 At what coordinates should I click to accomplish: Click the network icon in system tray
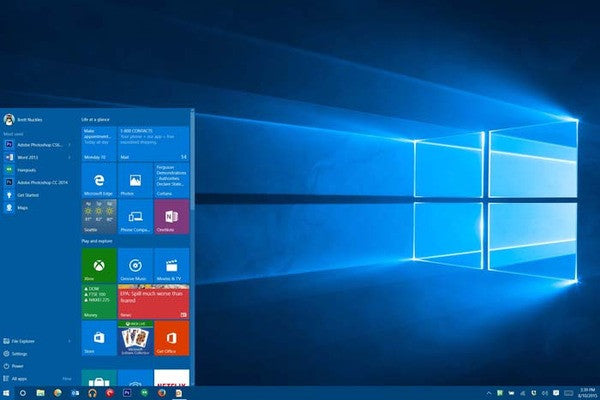(523, 393)
